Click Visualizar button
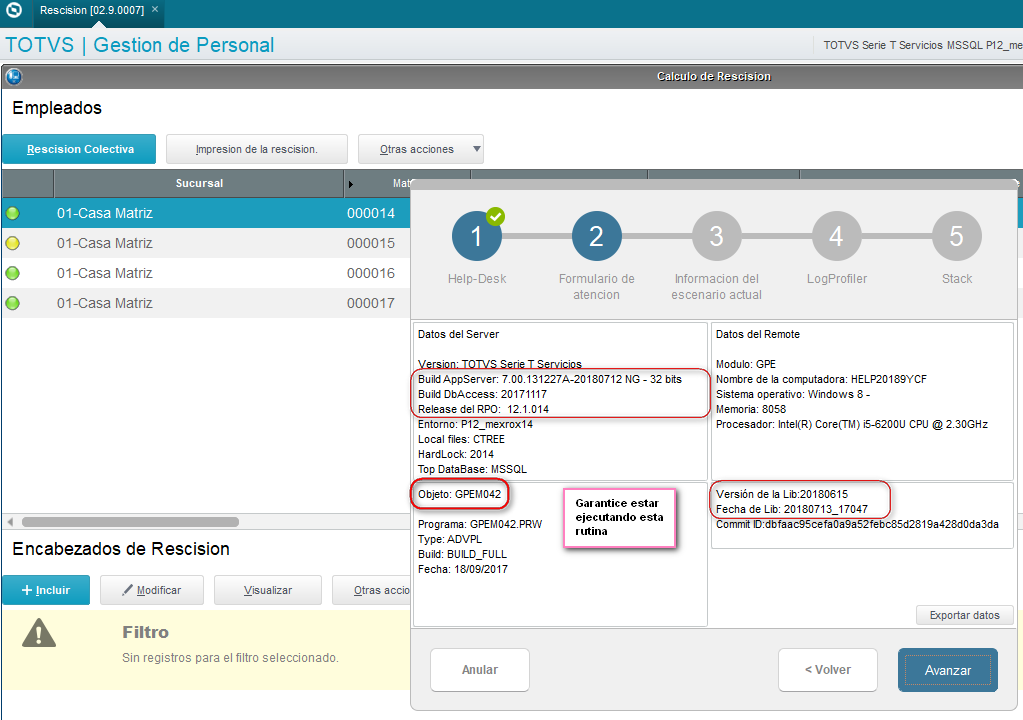Screen dimensions: 1023x720 267,590
